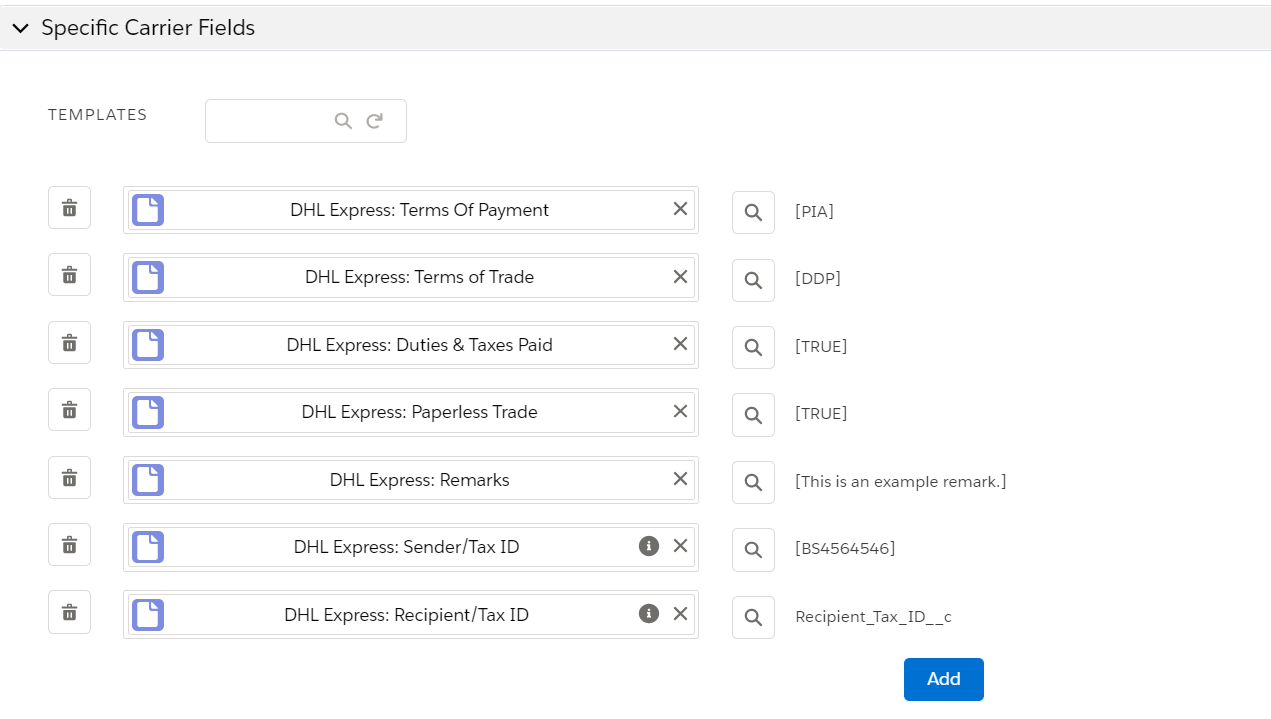Click the document icon of Duties & Taxes Paid
1271x719 pixels.
coord(148,345)
